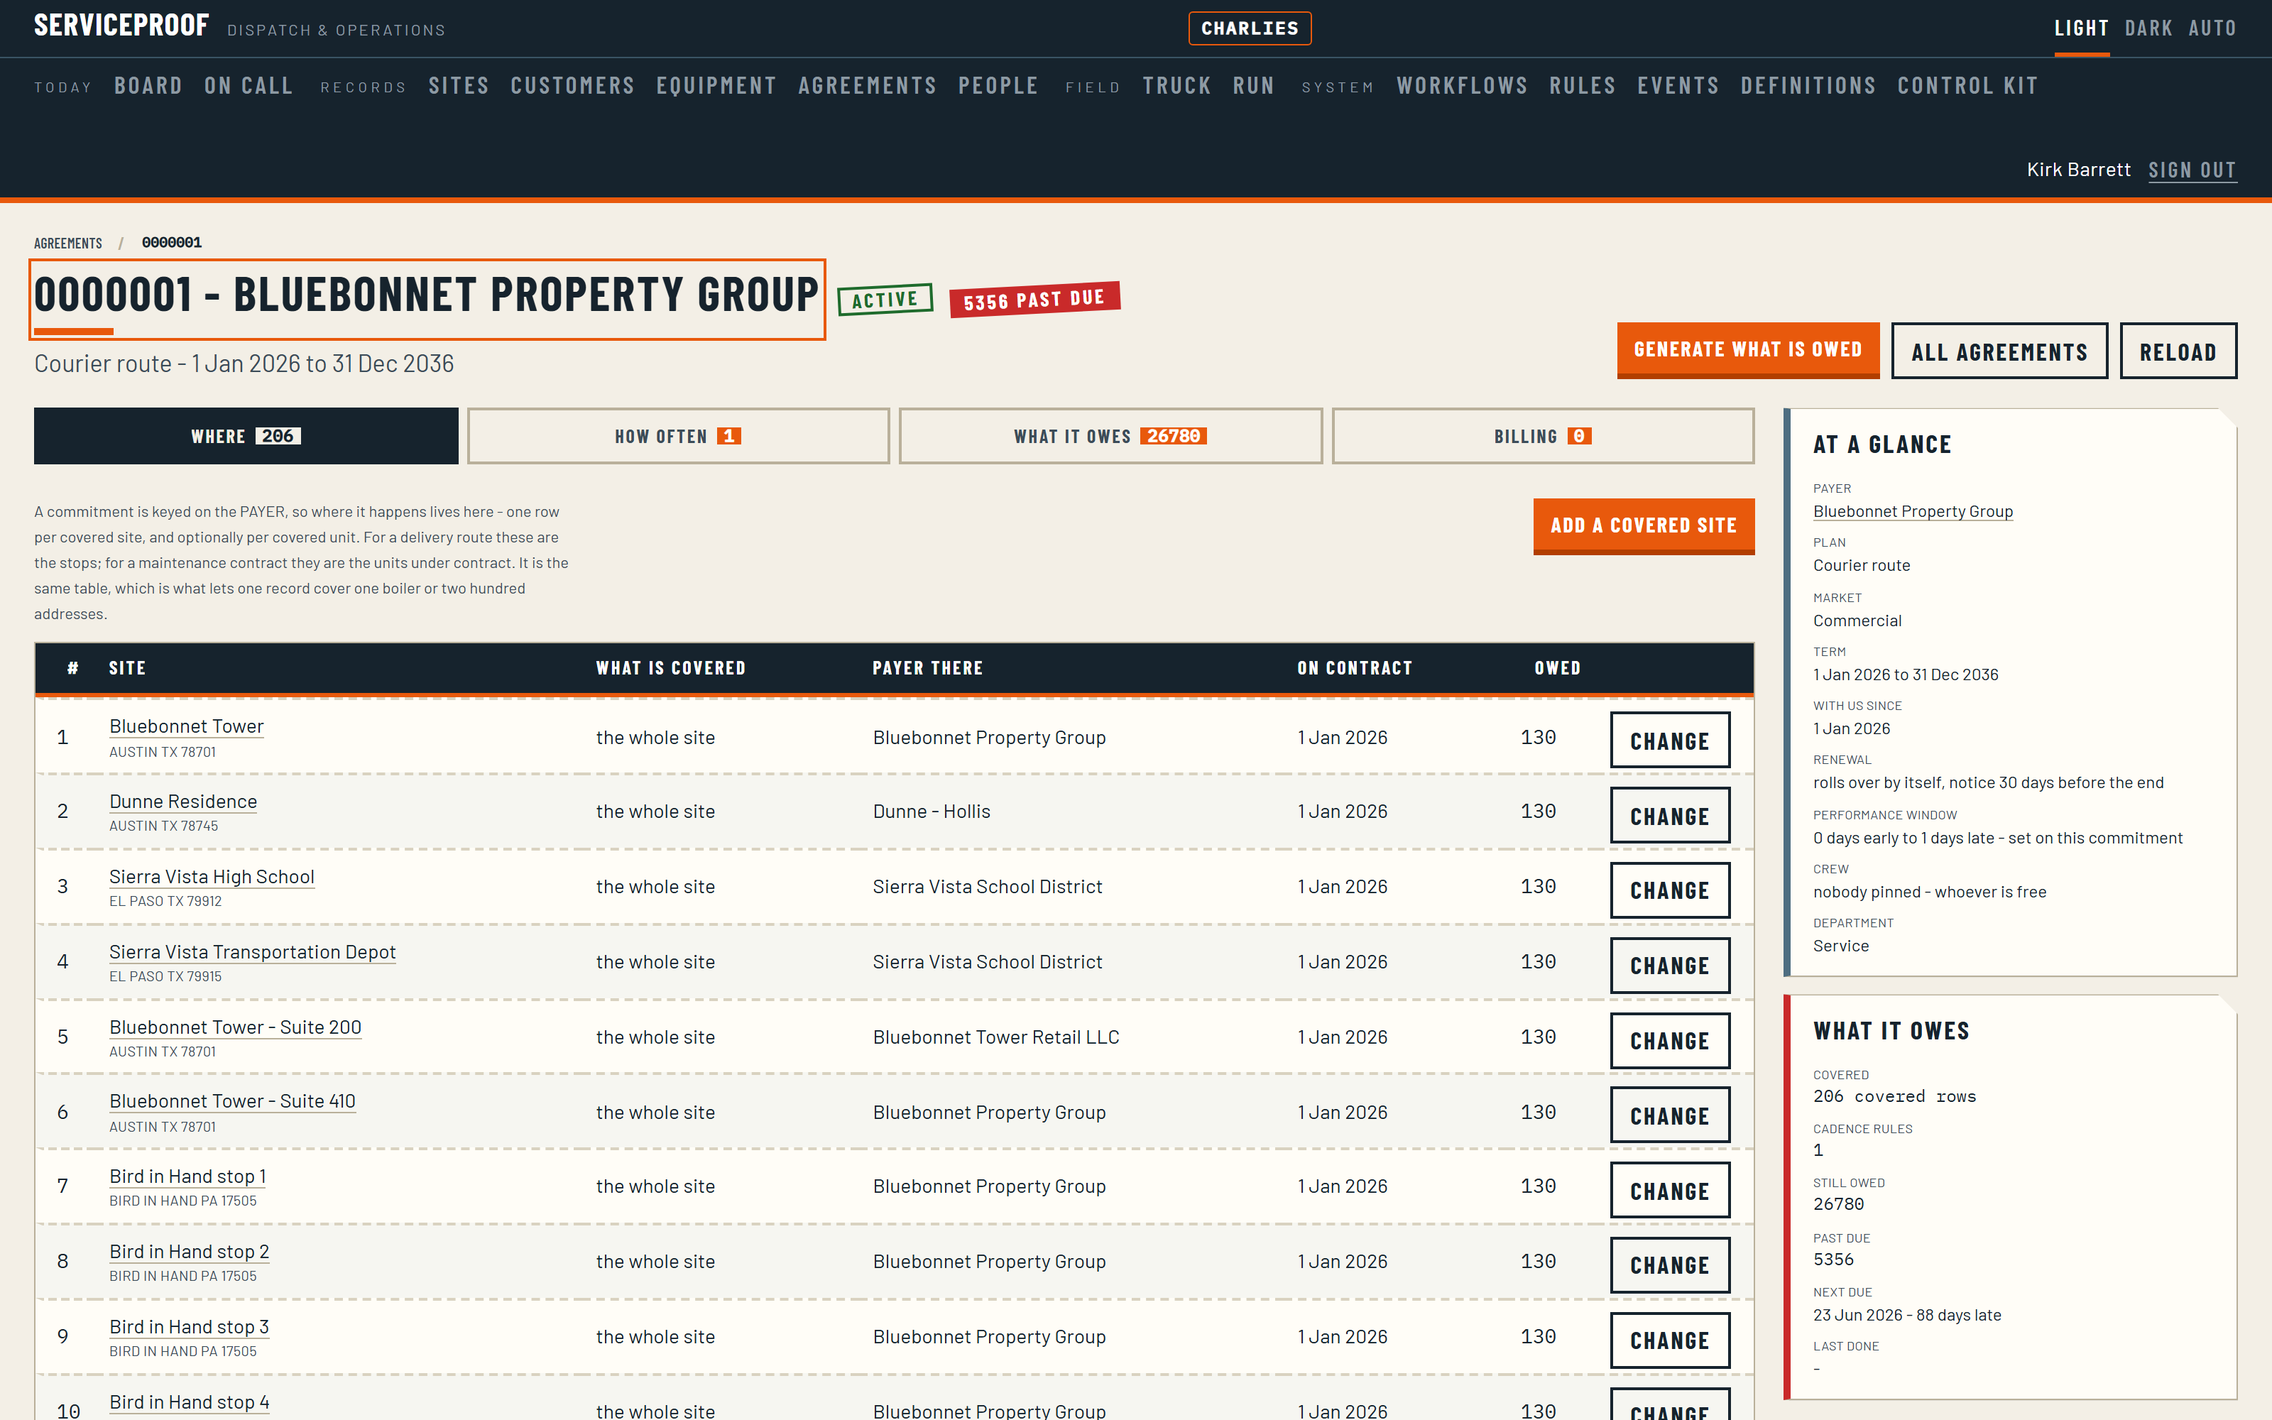Open Bird in Hand stop 4 site
The image size is (2272, 1420).
(x=189, y=1402)
